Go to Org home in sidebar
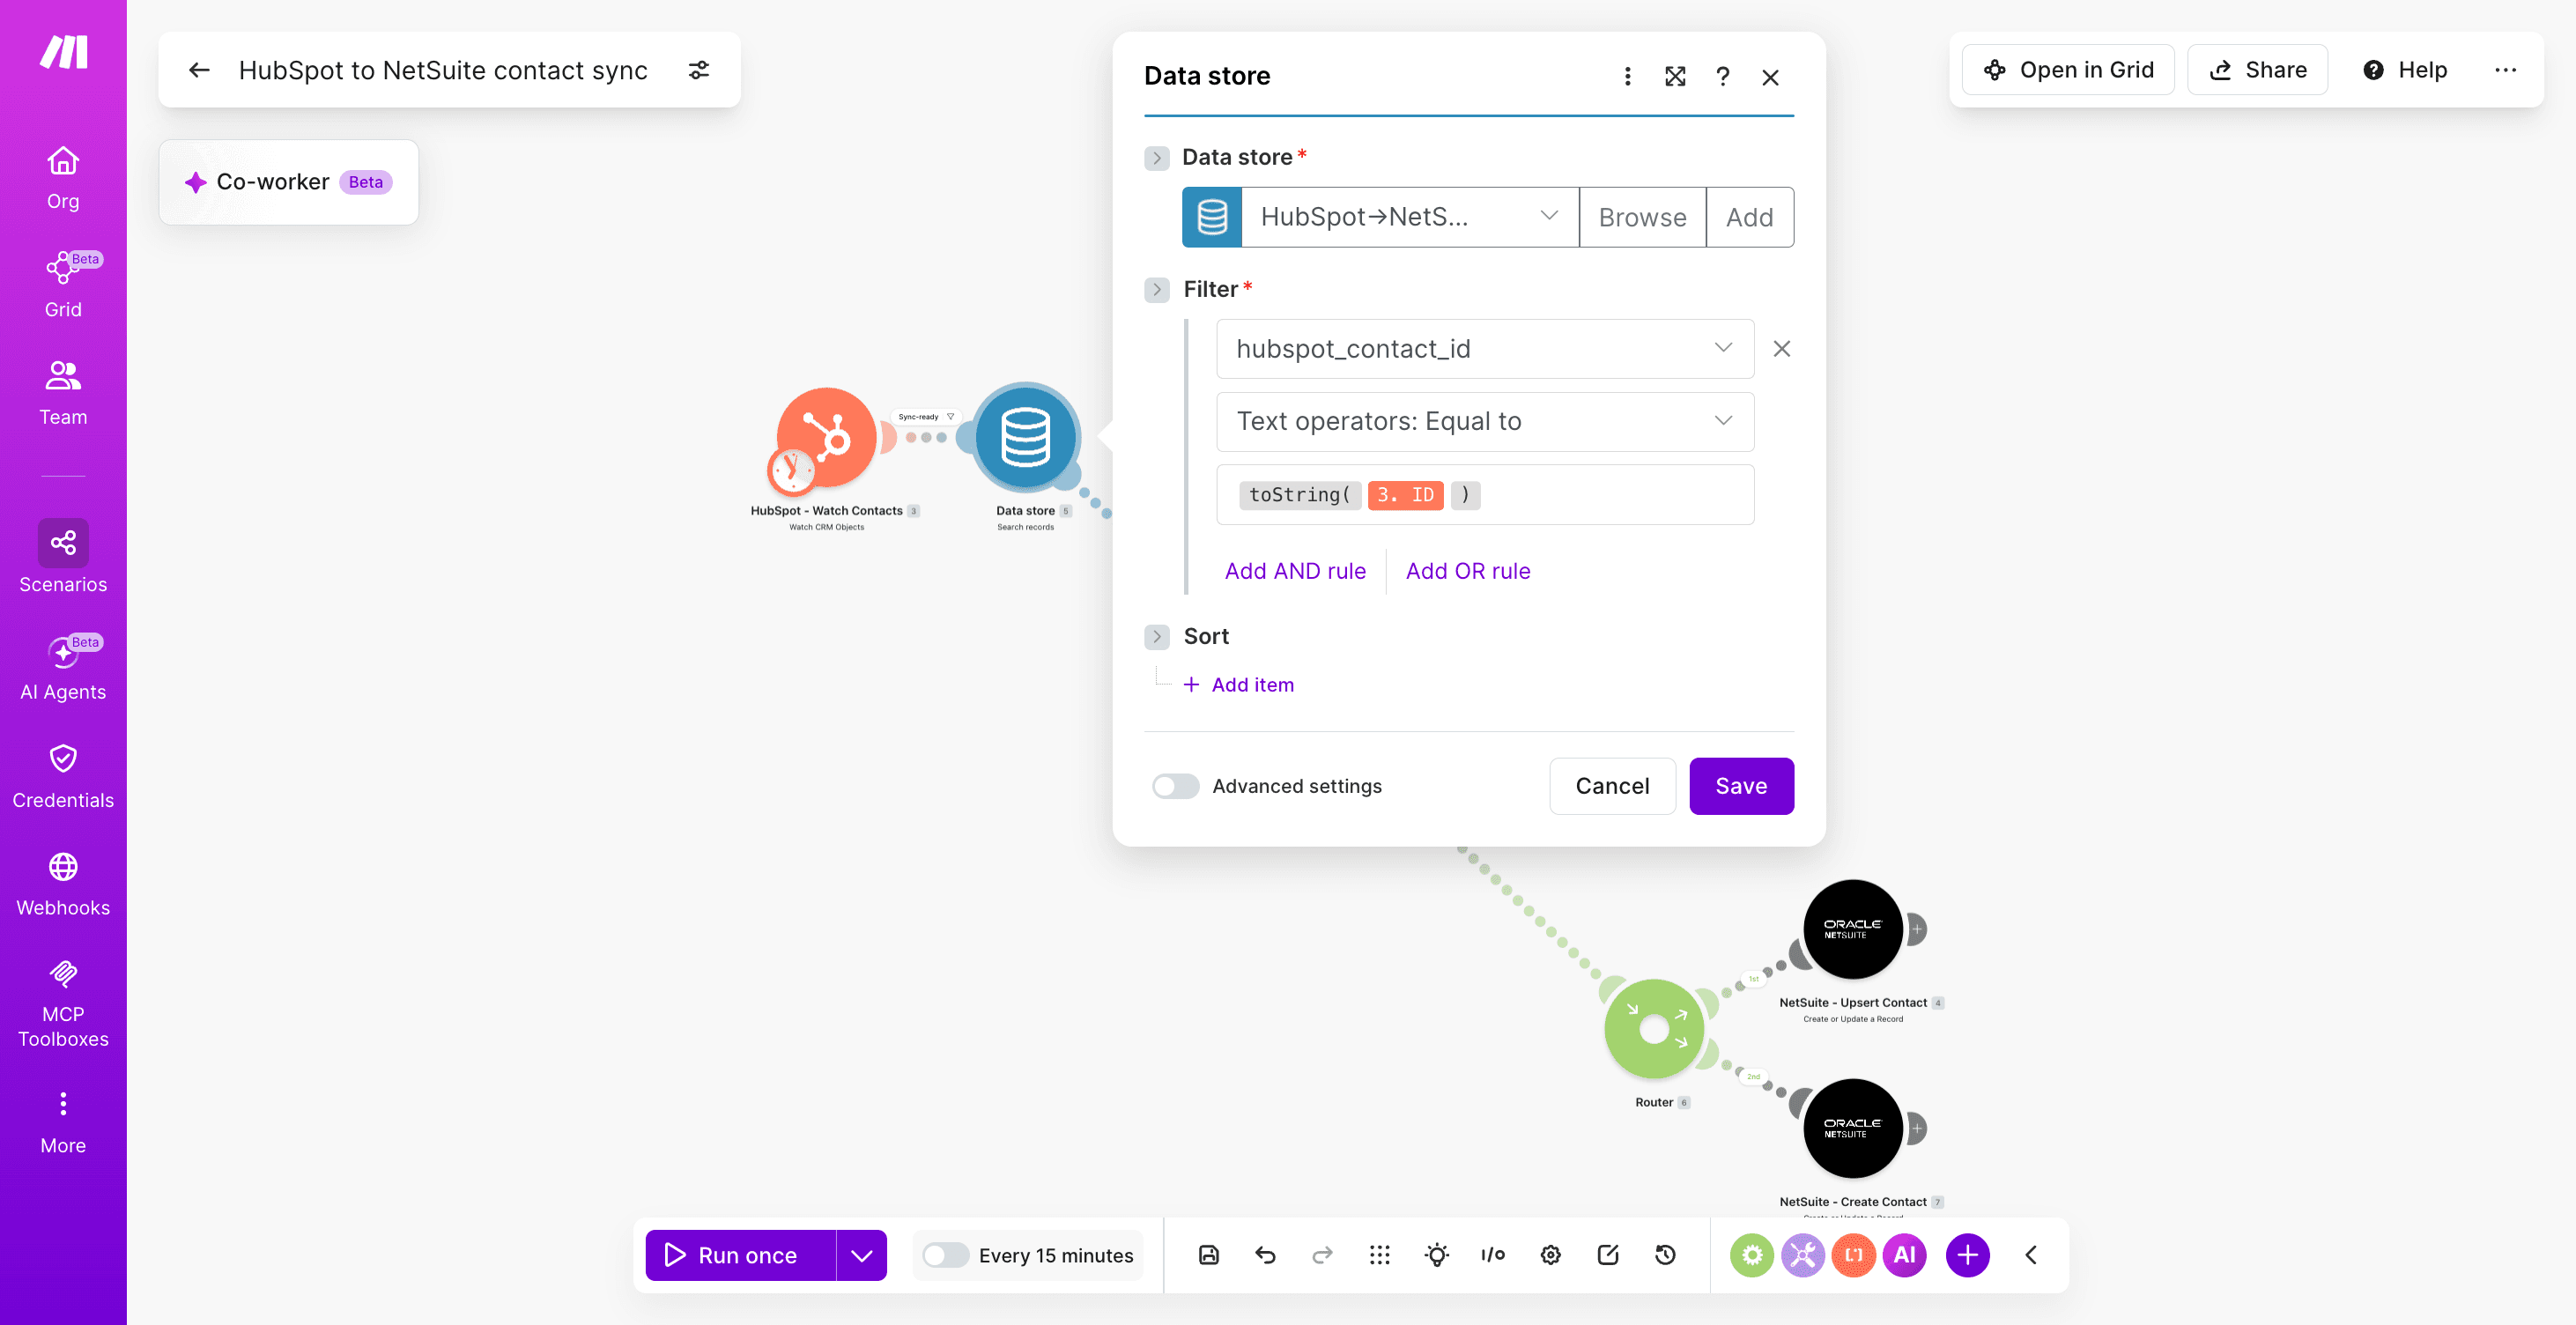2576x1325 pixels. pyautogui.click(x=63, y=178)
